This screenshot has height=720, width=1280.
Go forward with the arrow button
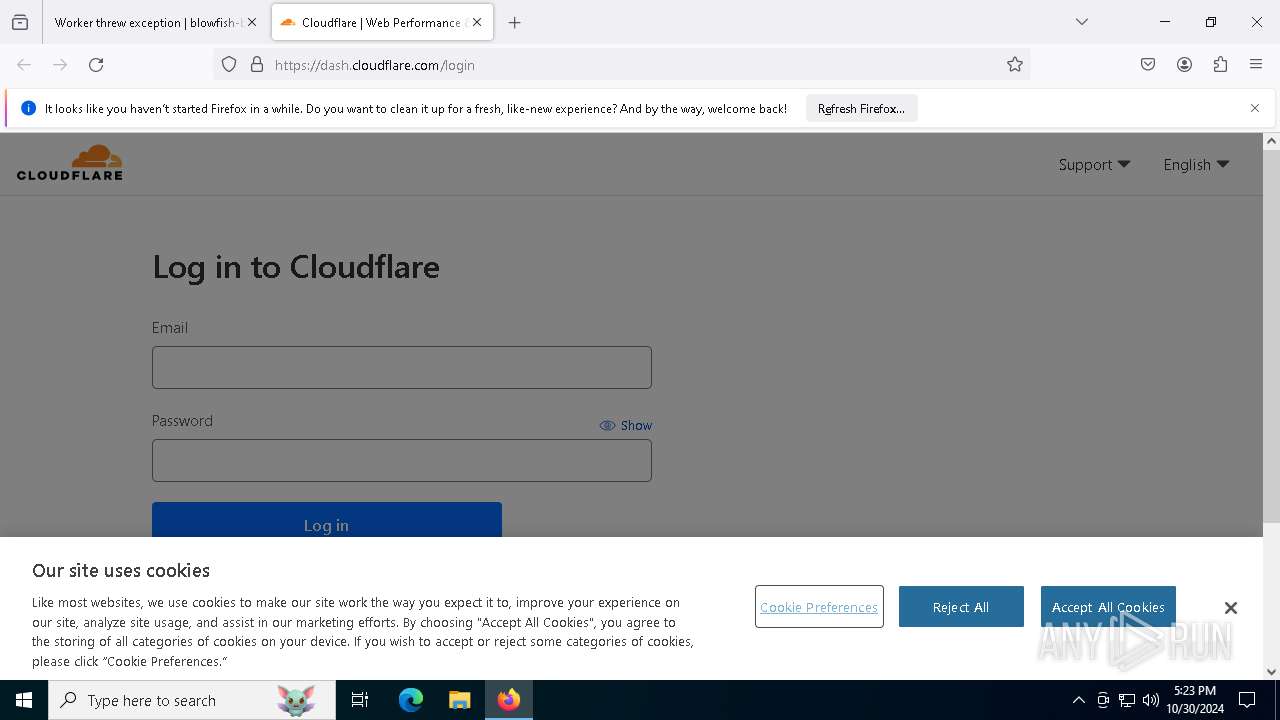[x=60, y=65]
